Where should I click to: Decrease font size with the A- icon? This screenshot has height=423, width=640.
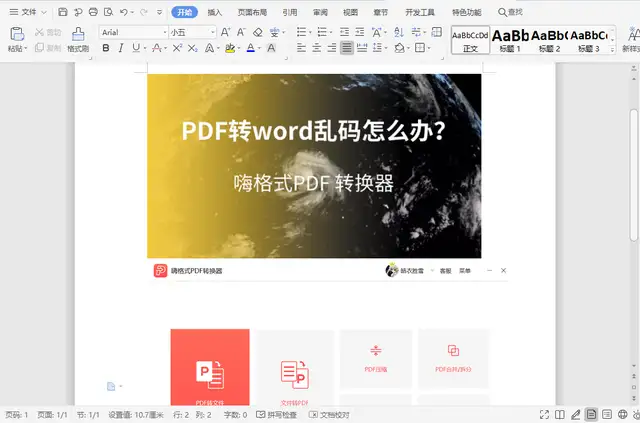241,32
